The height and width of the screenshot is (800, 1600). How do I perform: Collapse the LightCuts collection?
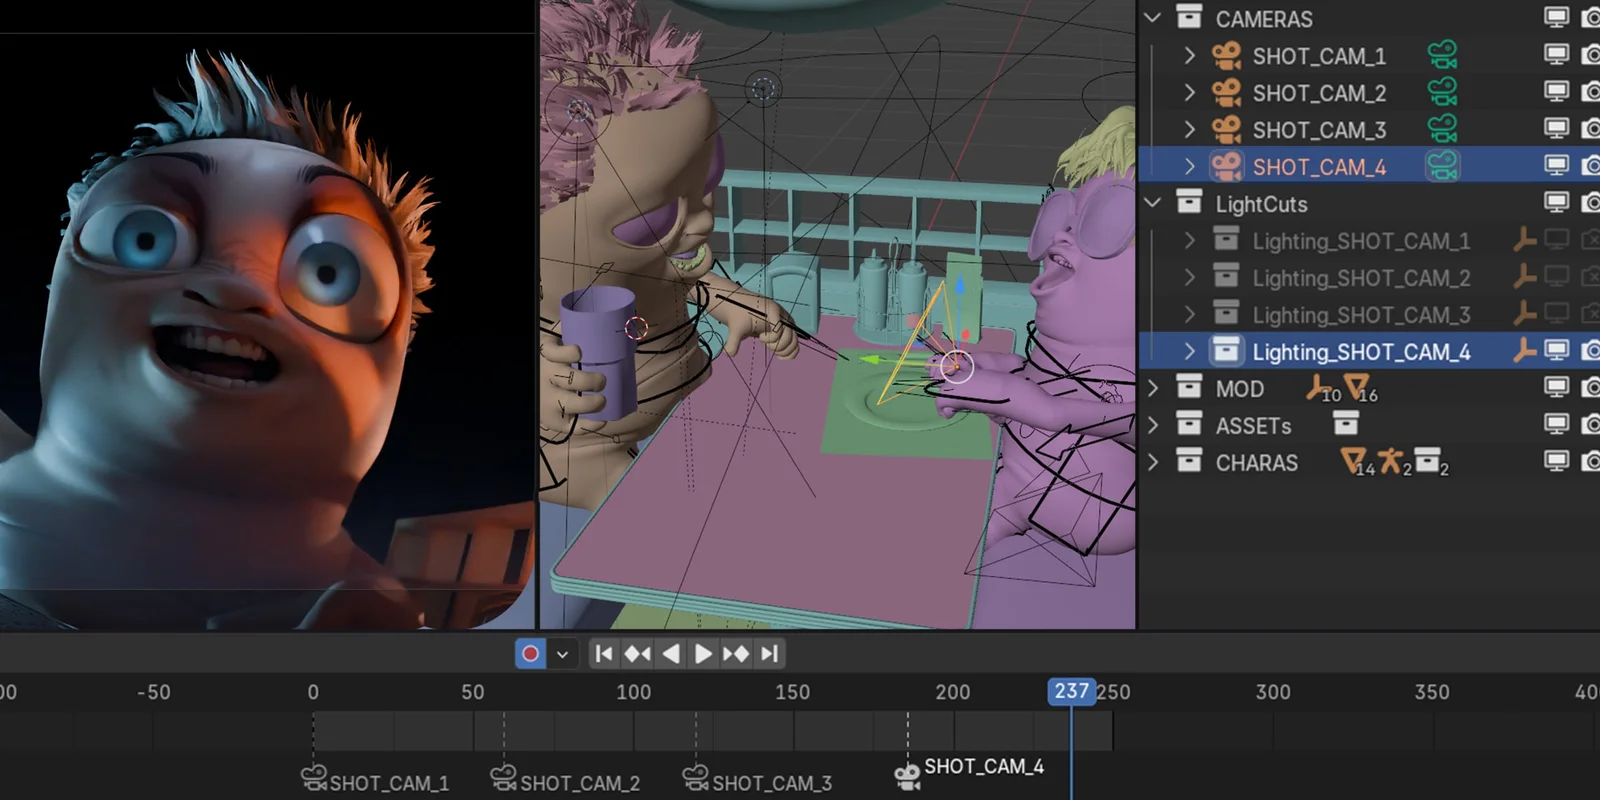tap(1152, 202)
